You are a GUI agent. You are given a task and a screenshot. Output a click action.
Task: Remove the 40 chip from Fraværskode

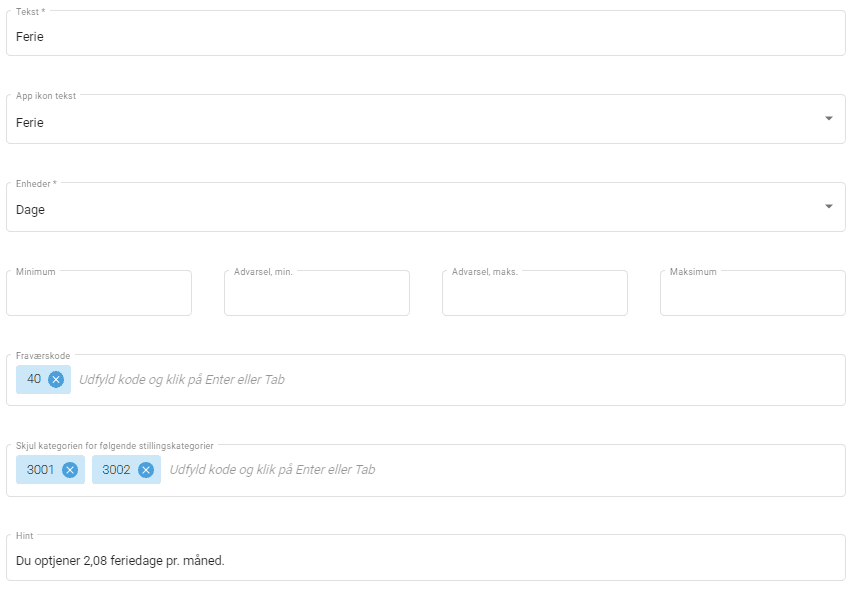56,379
